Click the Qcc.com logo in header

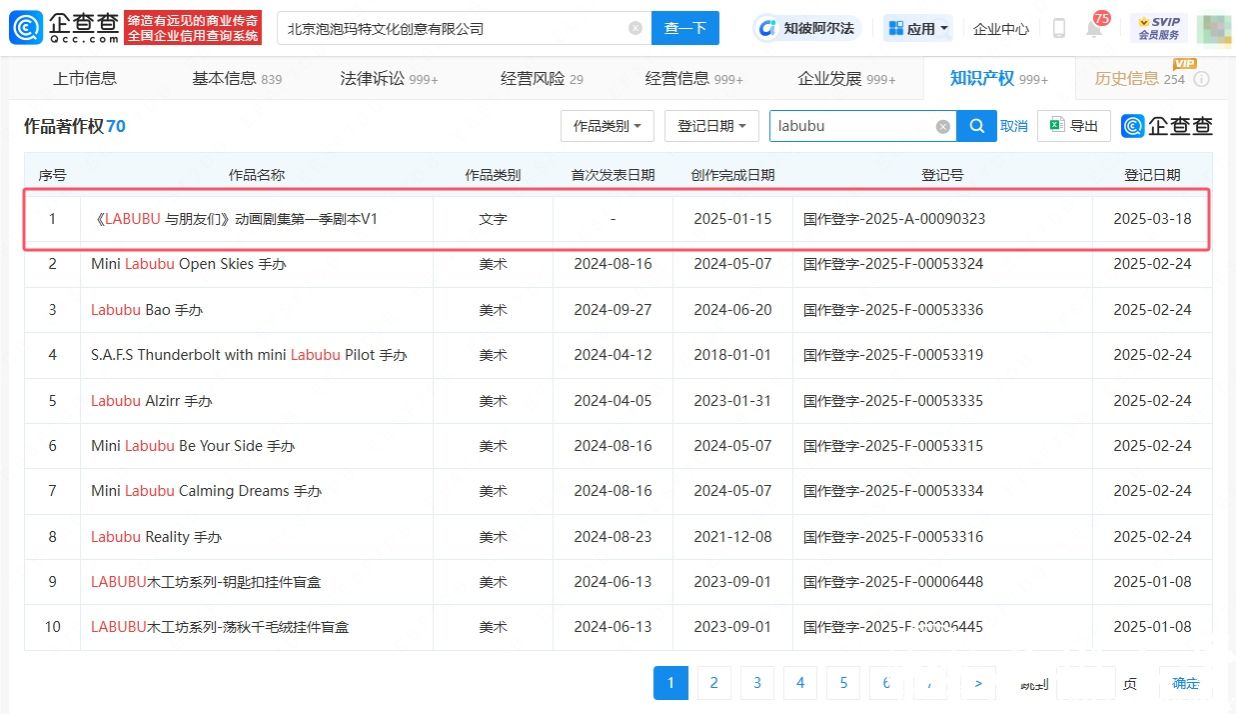coord(64,28)
